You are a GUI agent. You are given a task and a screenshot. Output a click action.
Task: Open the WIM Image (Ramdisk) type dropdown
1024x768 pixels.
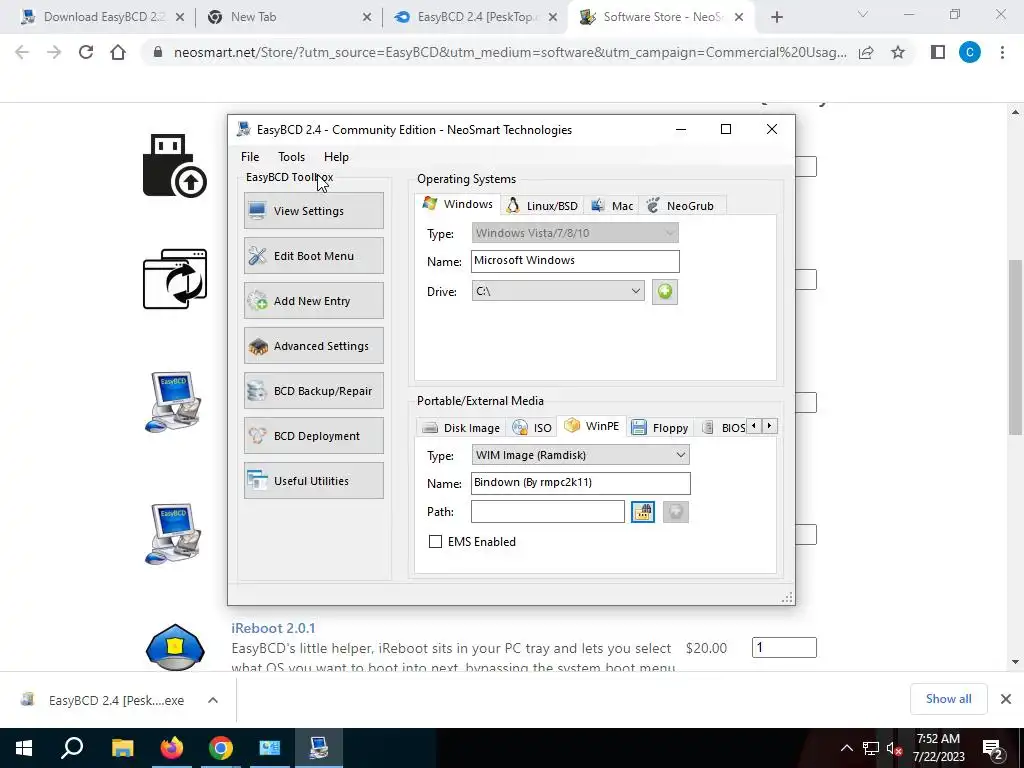pyautogui.click(x=580, y=455)
